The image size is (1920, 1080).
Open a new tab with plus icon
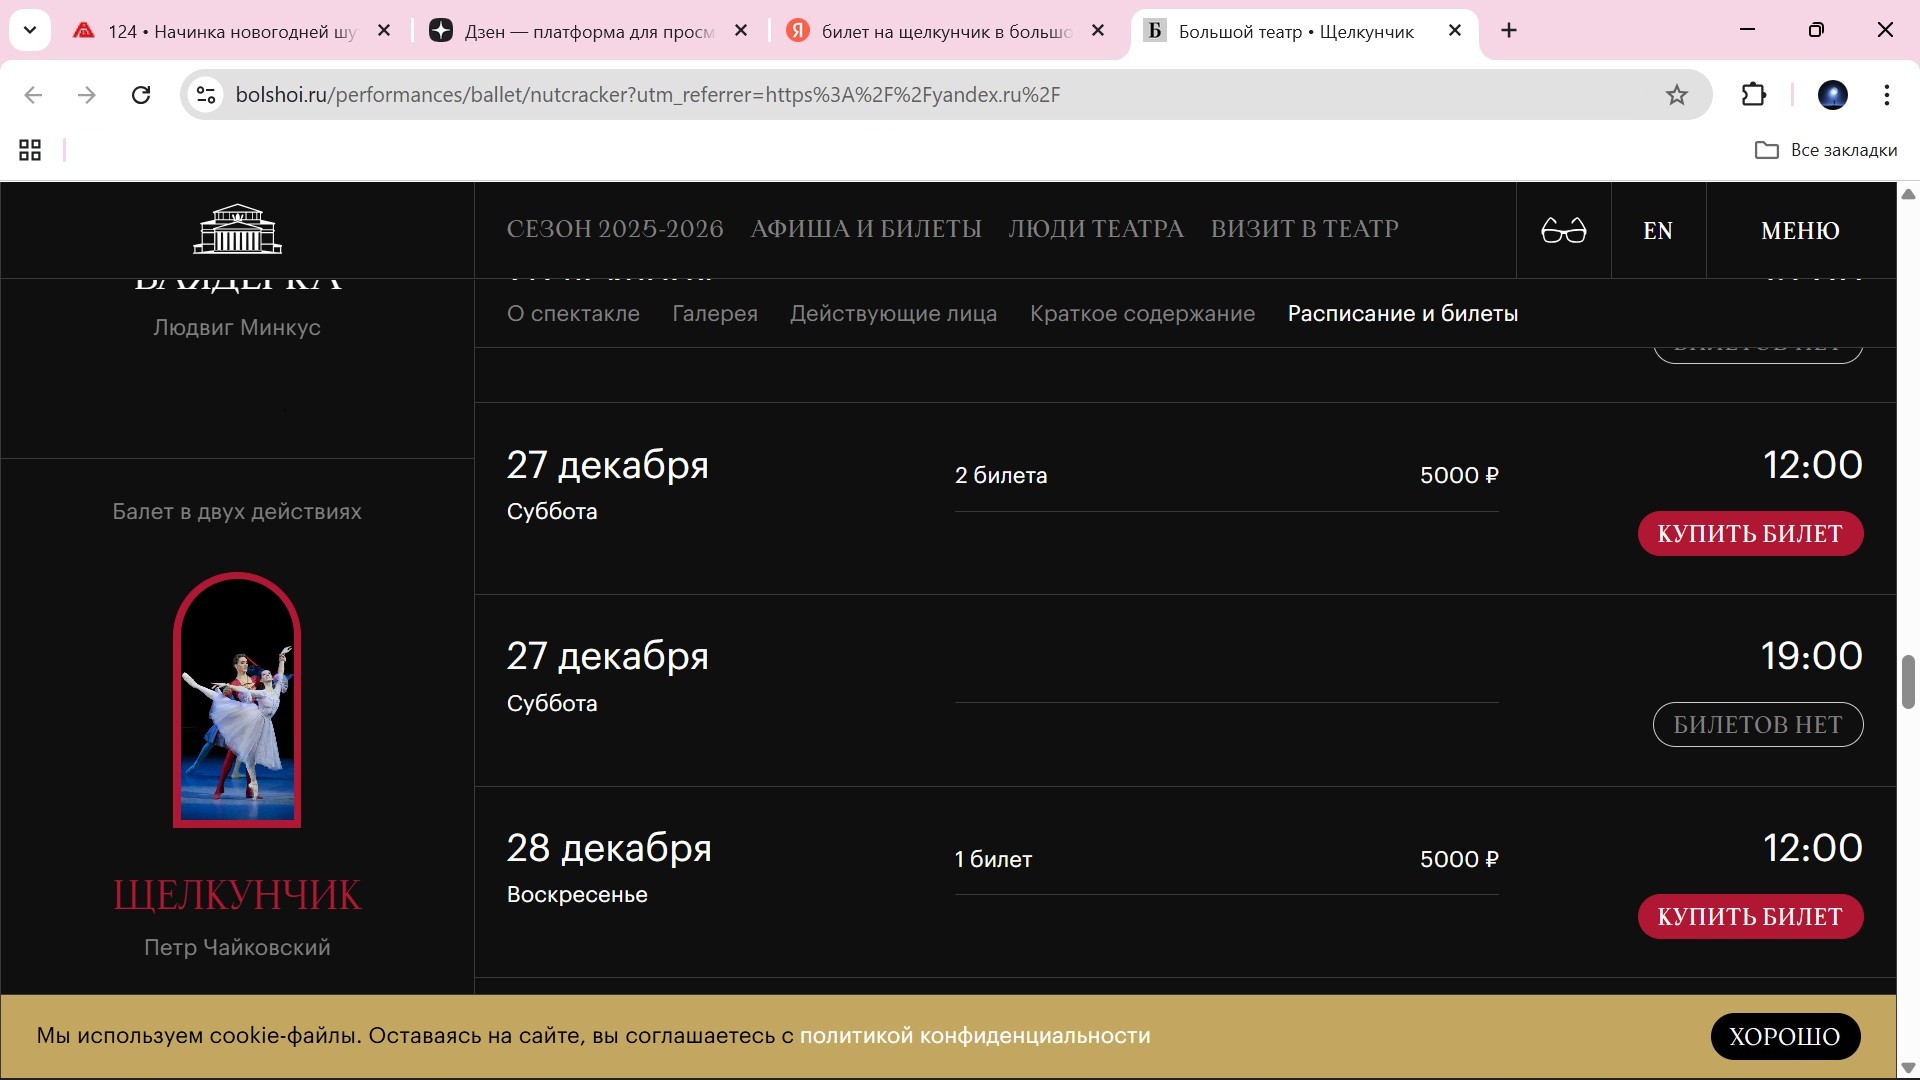[x=1509, y=31]
